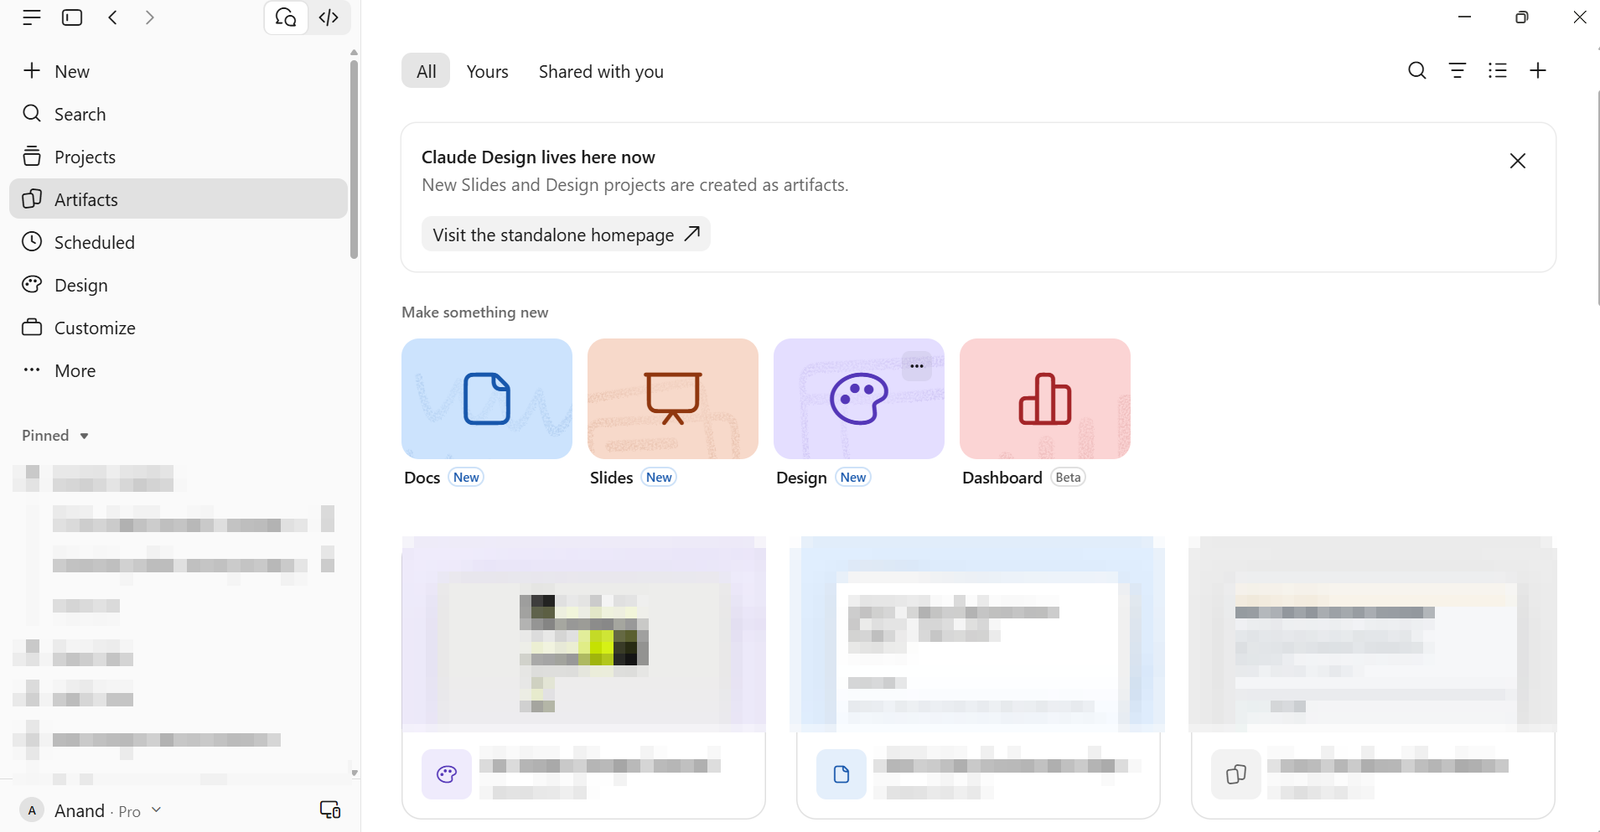Open the first artifact preview with palette icon
Image resolution: width=1600 pixels, height=832 pixels.
tap(584, 677)
